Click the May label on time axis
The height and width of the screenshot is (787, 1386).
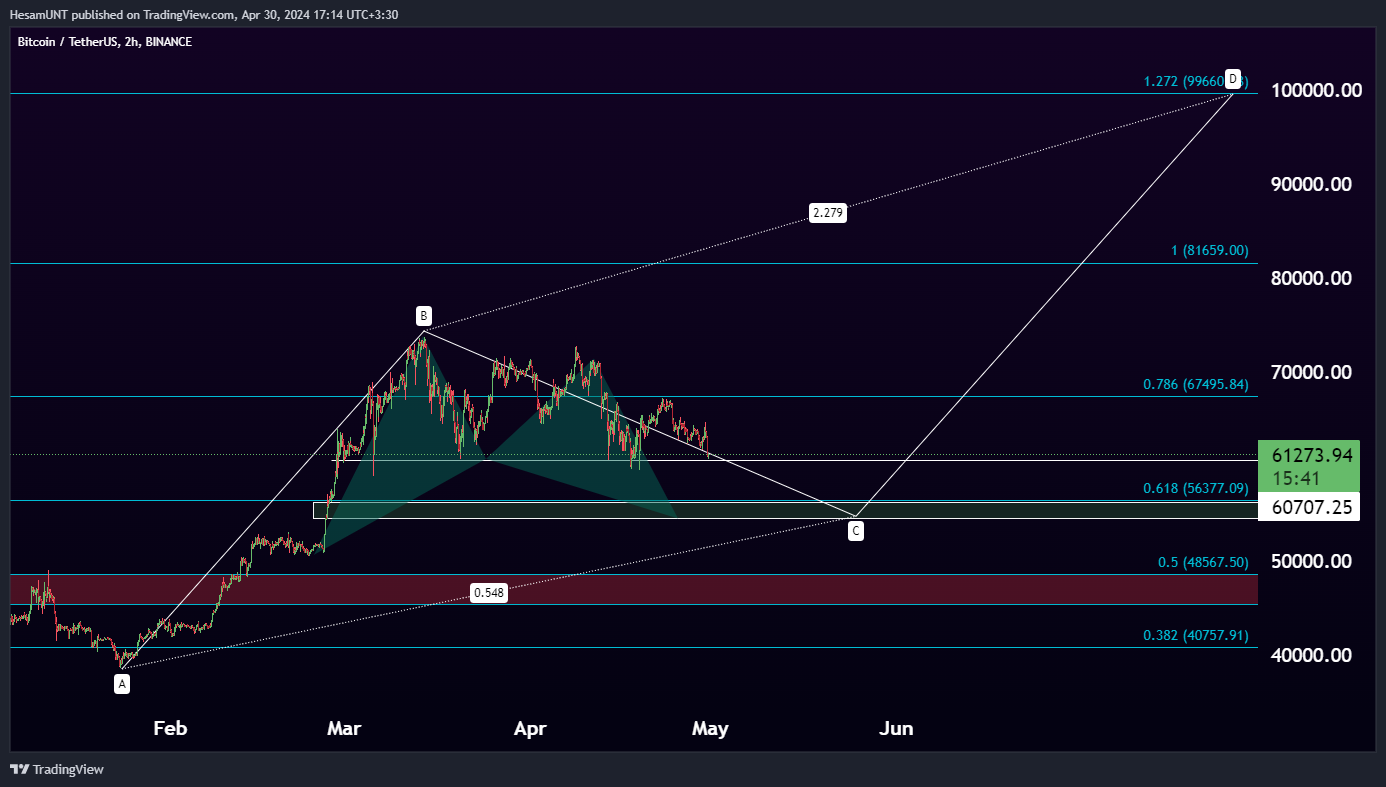[x=710, y=729]
